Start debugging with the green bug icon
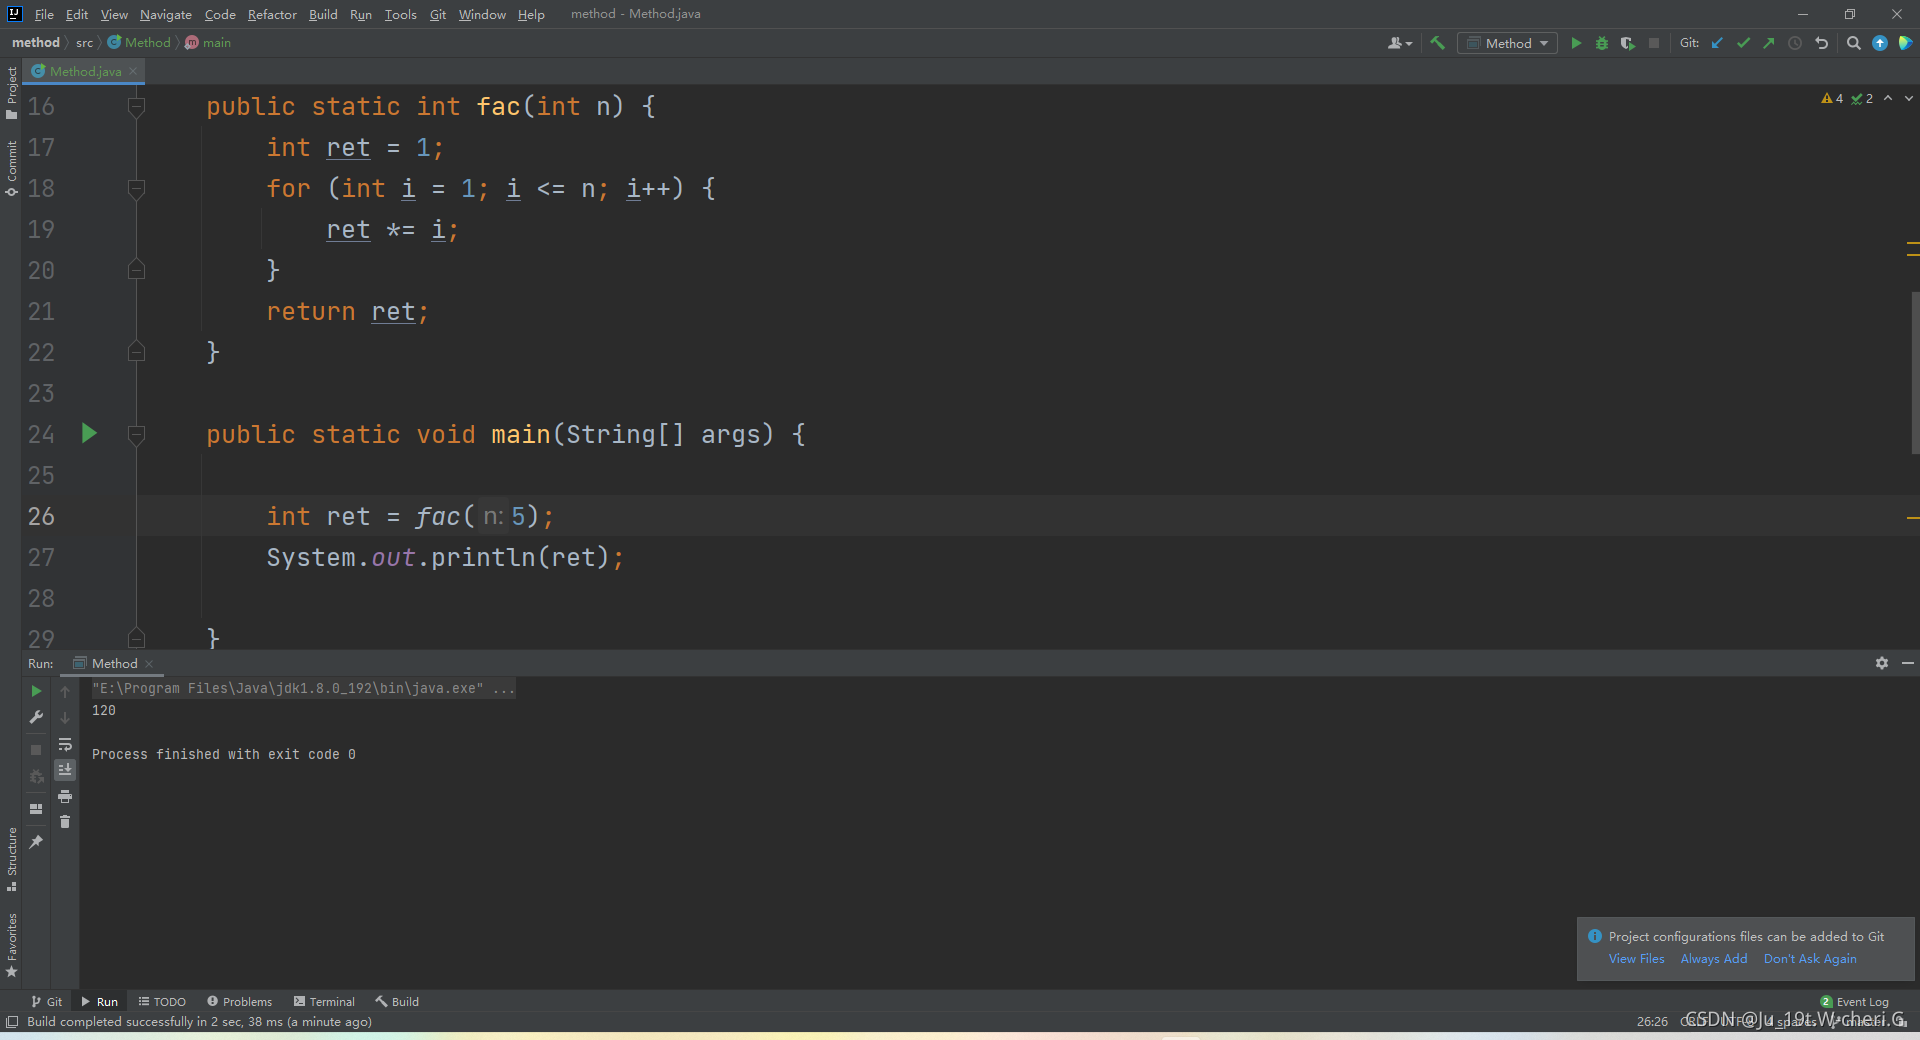This screenshot has height=1040, width=1920. 1602,43
